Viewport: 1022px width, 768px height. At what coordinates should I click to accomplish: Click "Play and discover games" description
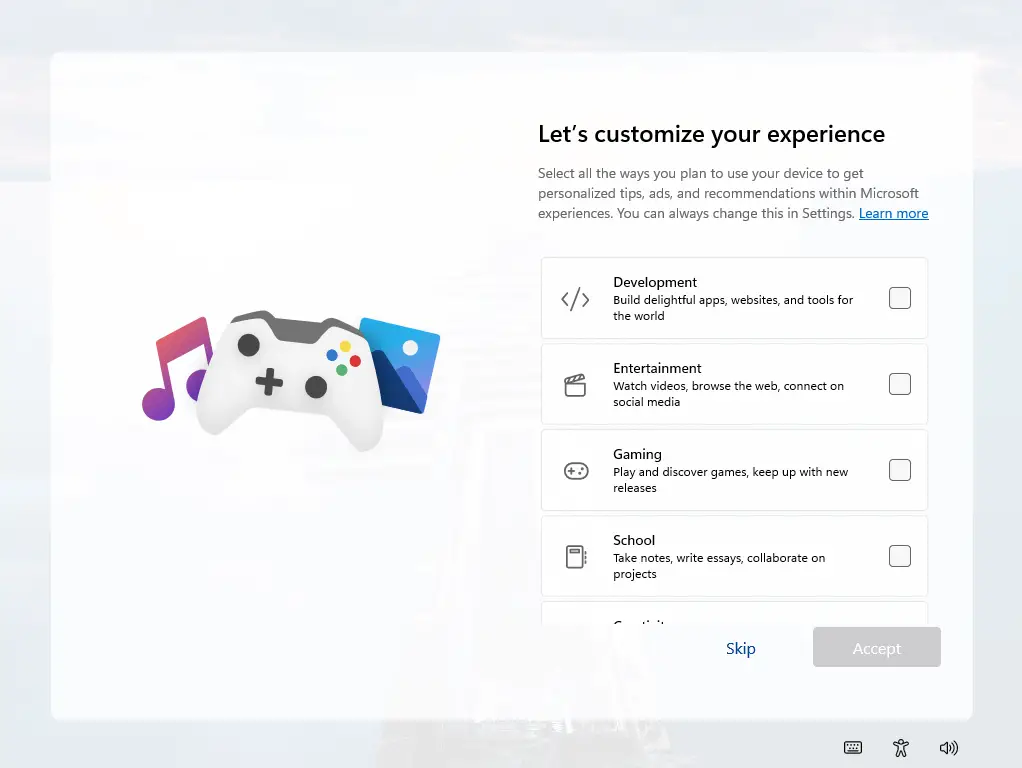[731, 480]
